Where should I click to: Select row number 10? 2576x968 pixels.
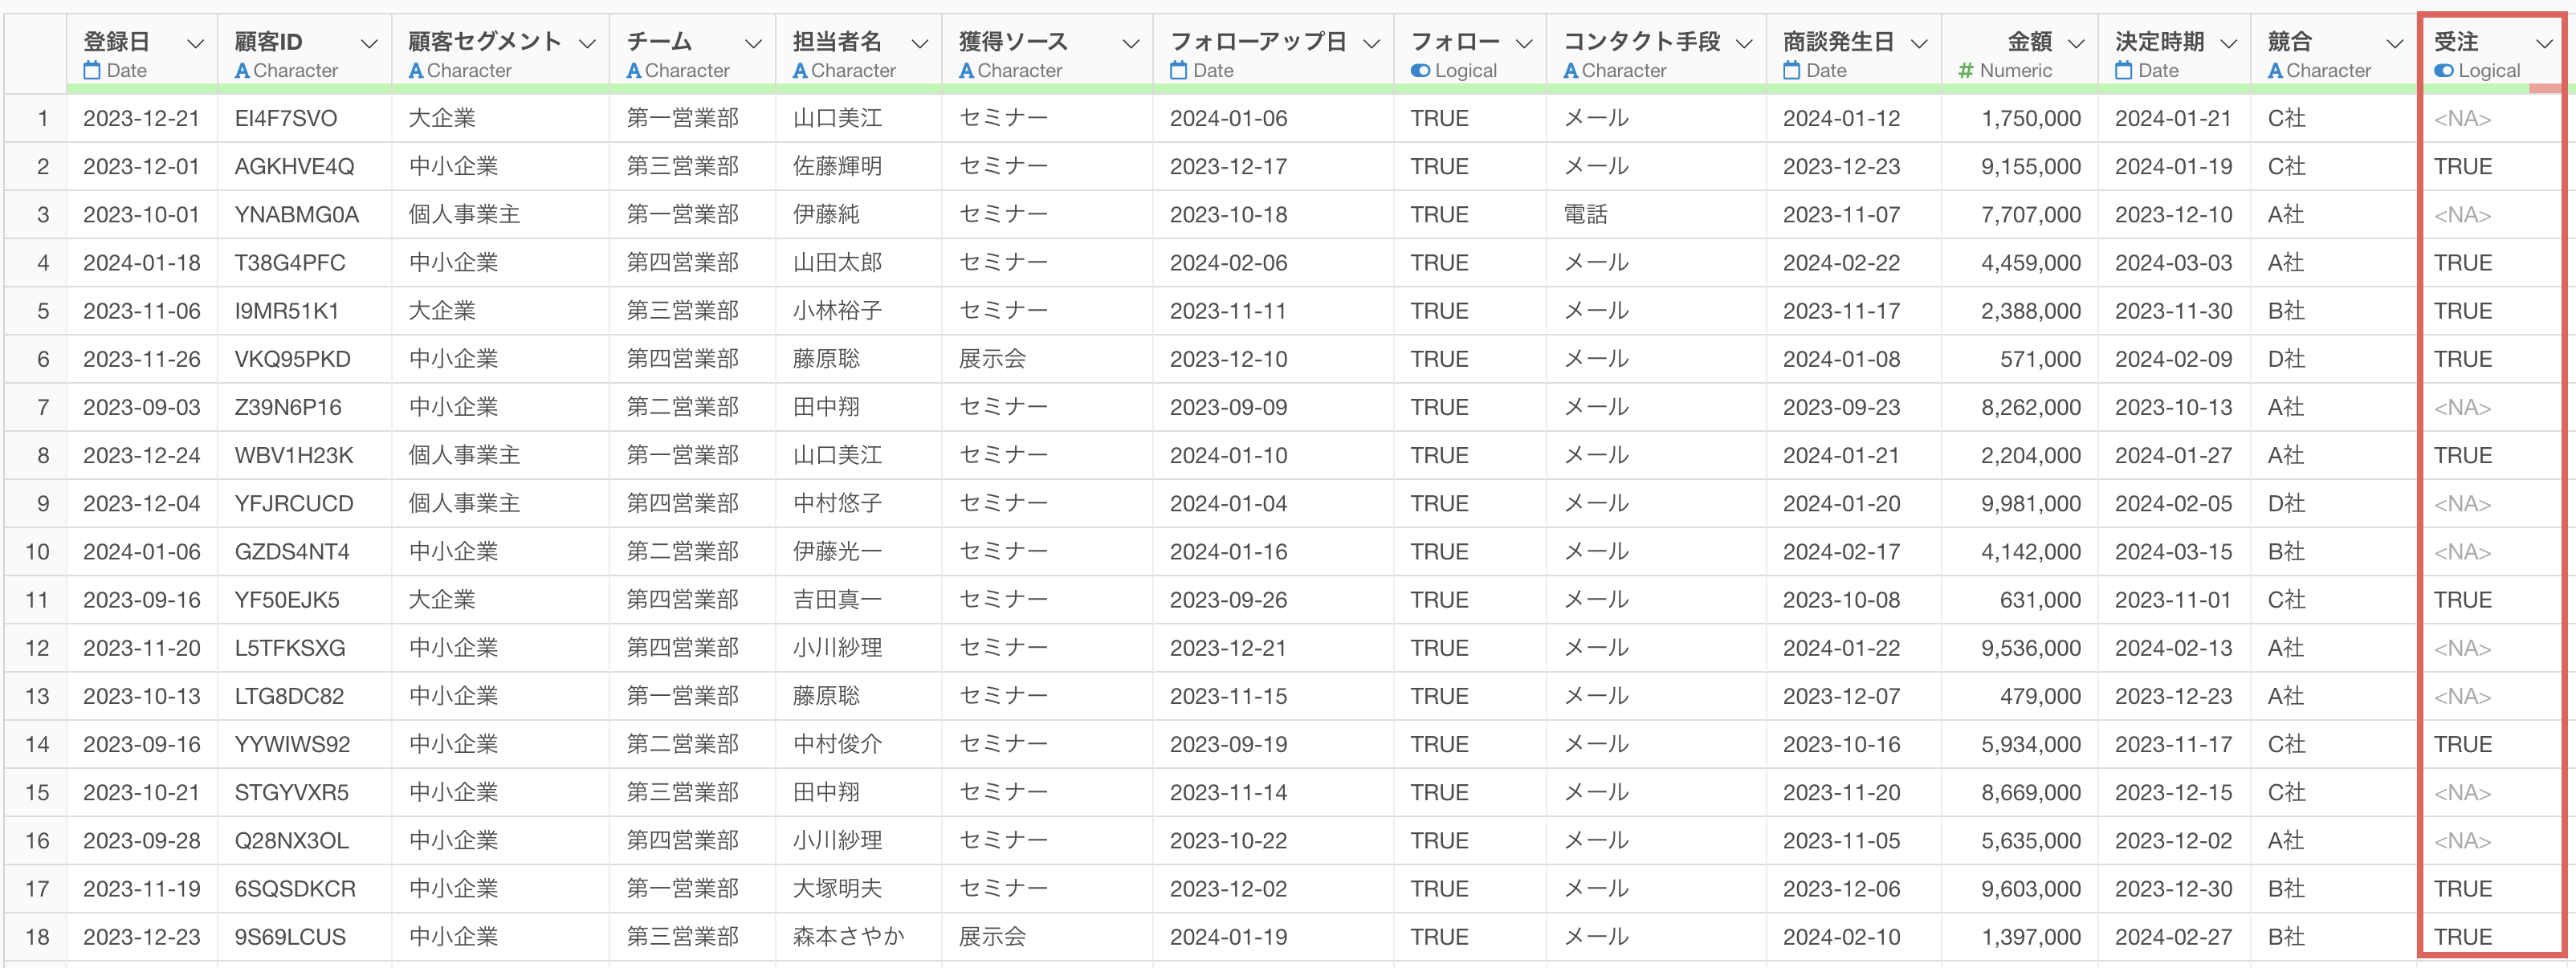(x=37, y=552)
